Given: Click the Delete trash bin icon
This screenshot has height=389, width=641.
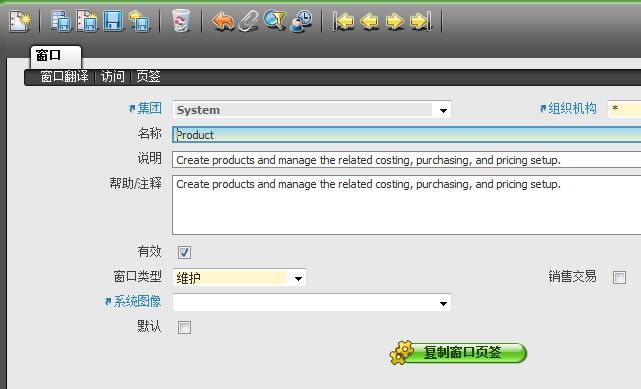Looking at the screenshot, I should tap(181, 21).
